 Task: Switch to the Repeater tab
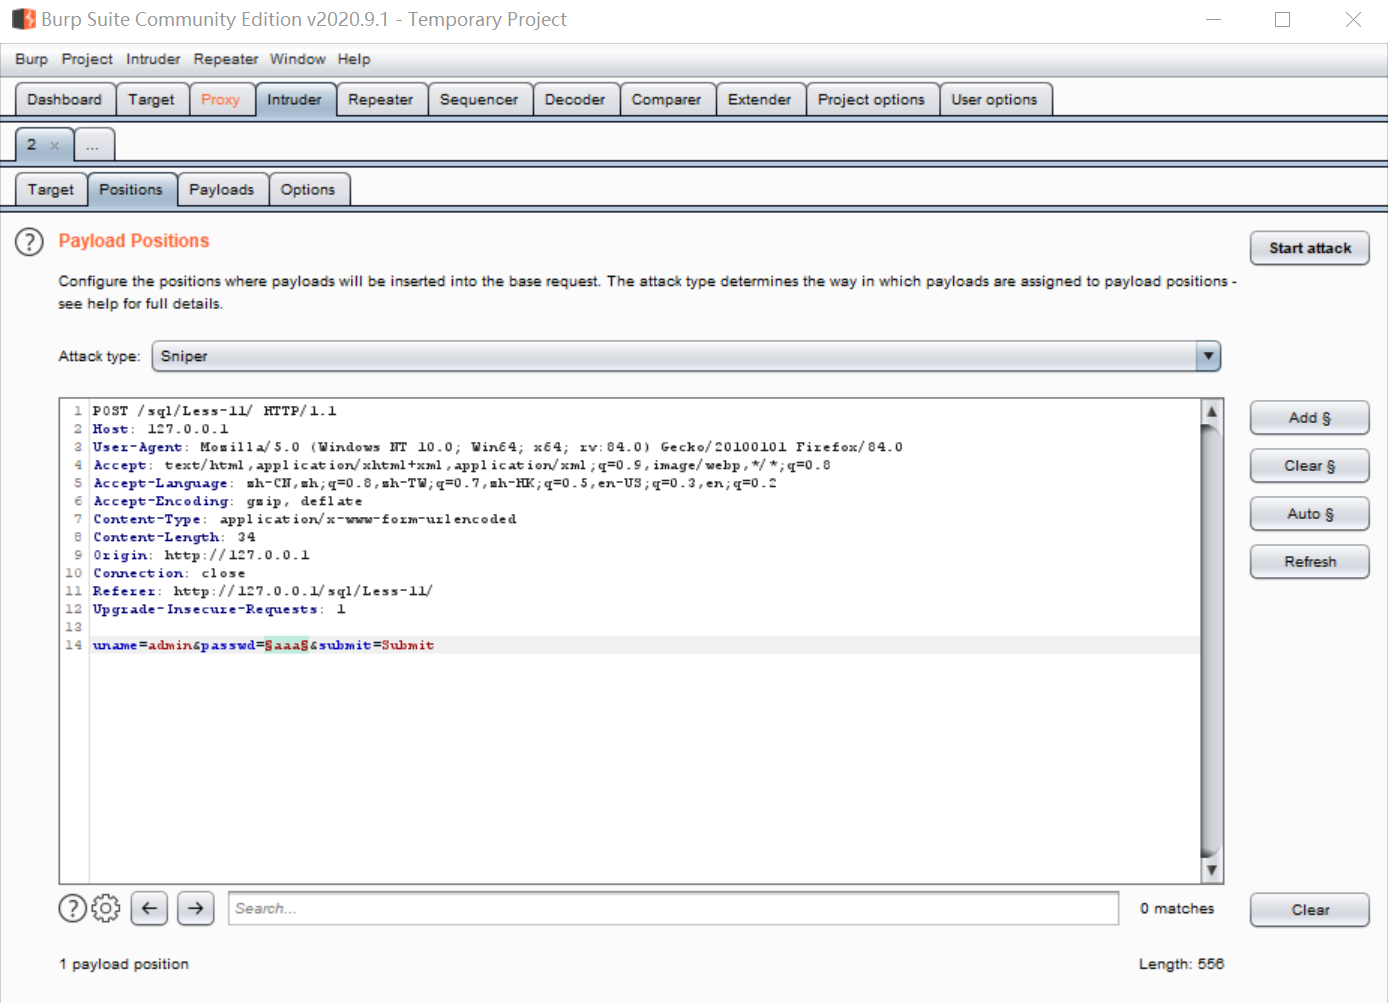click(x=381, y=100)
